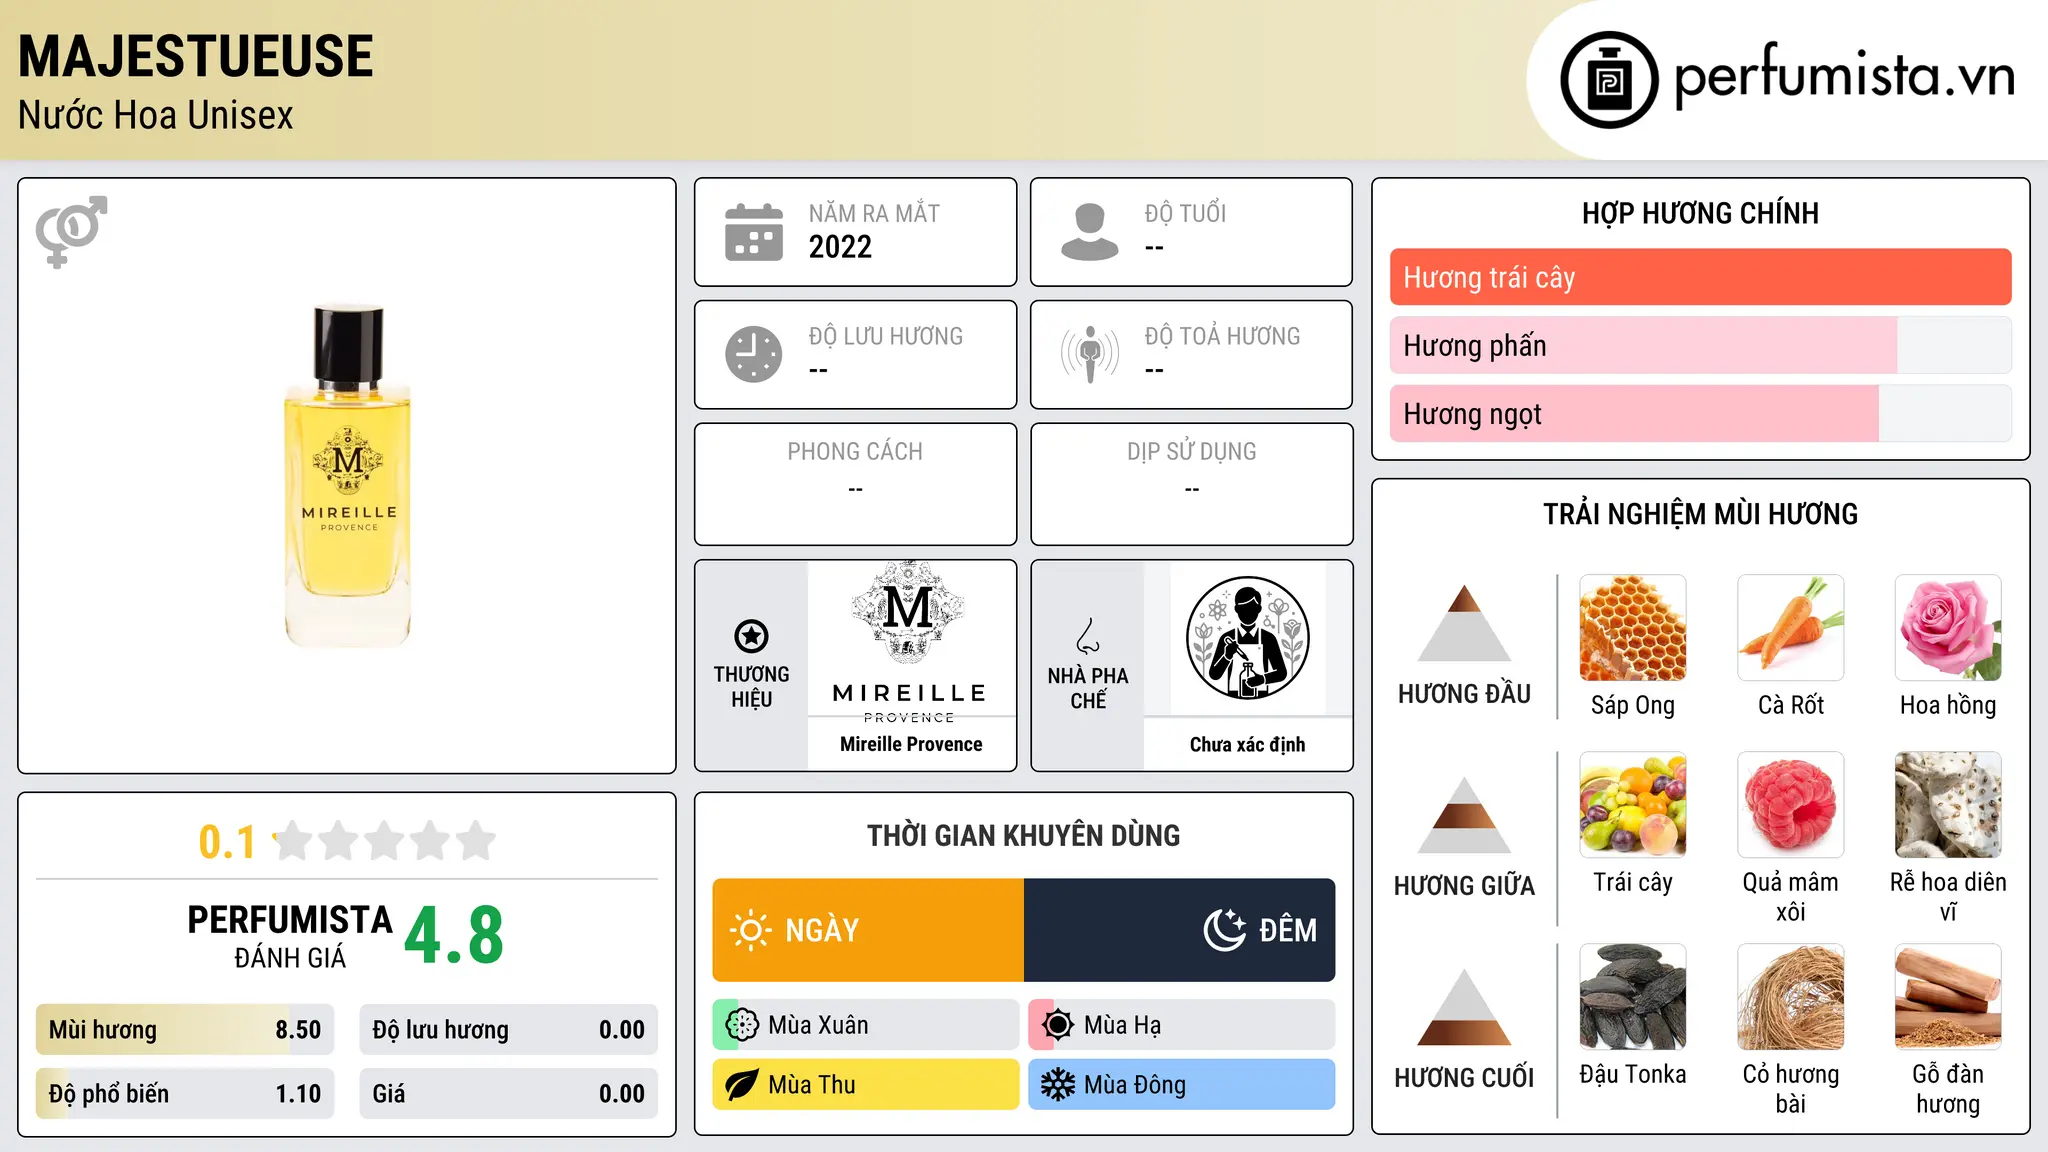Click the clock icon beside Độ lưu hương

tap(754, 354)
